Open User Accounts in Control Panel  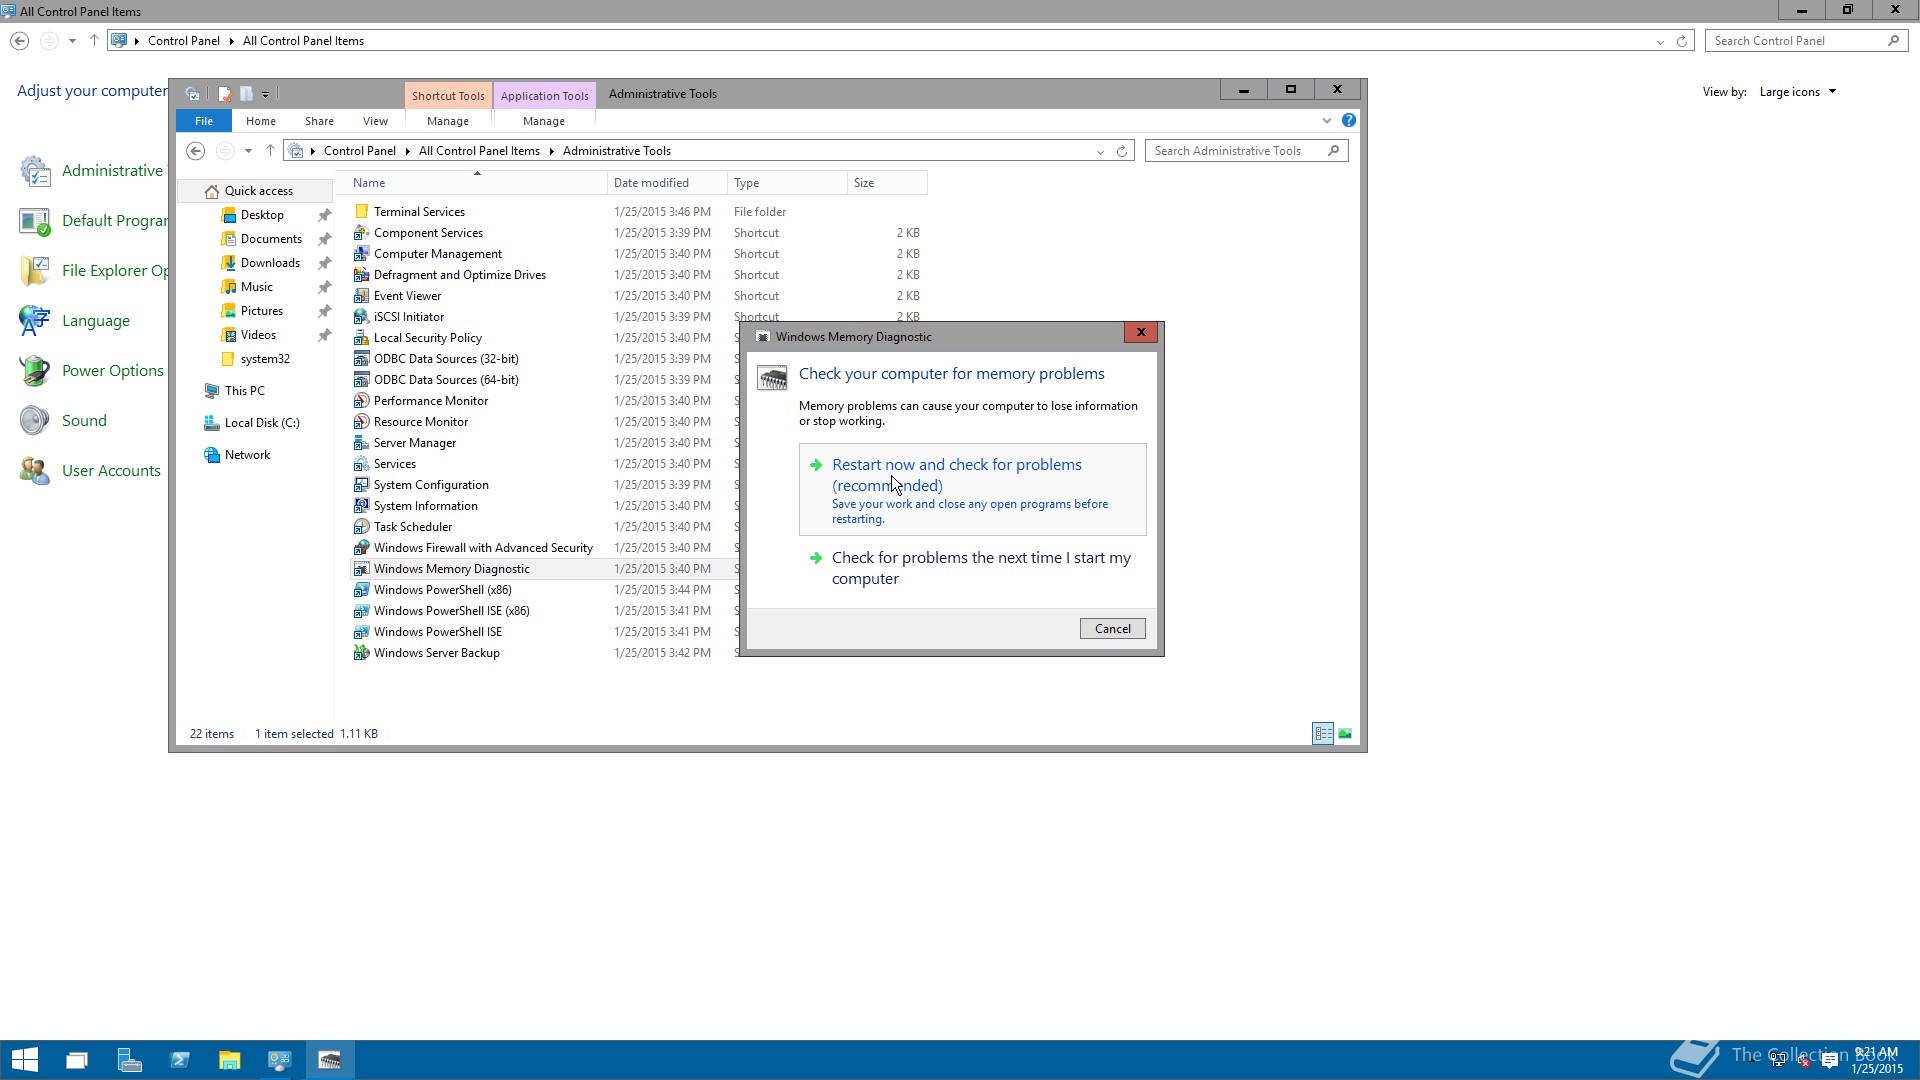[111, 471]
